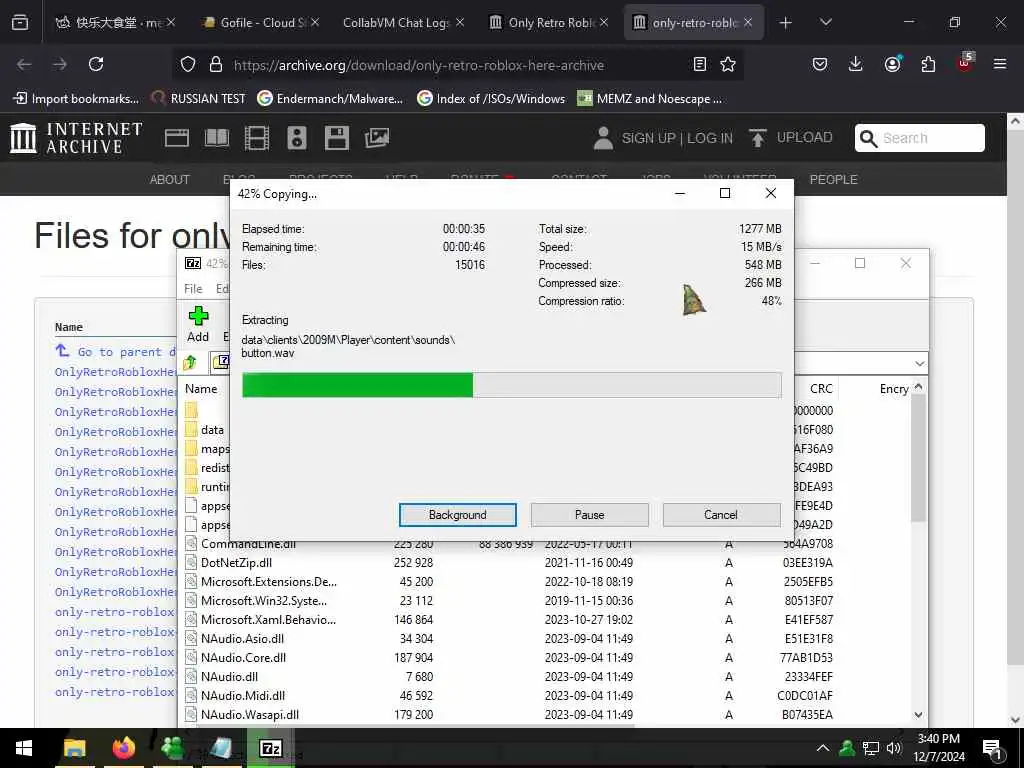Select the data folder in 7-Zip
Image resolution: width=1024 pixels, height=768 pixels.
212,430
